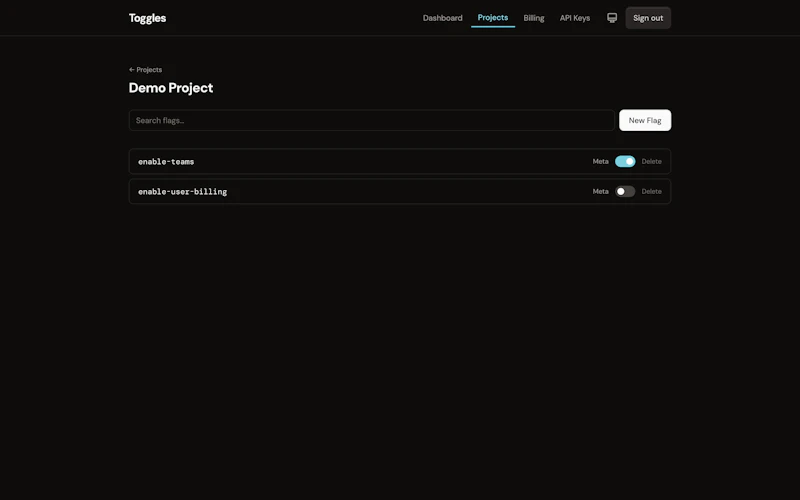Open the API Keys nav tab
This screenshot has height=500, width=800.
(x=574, y=18)
